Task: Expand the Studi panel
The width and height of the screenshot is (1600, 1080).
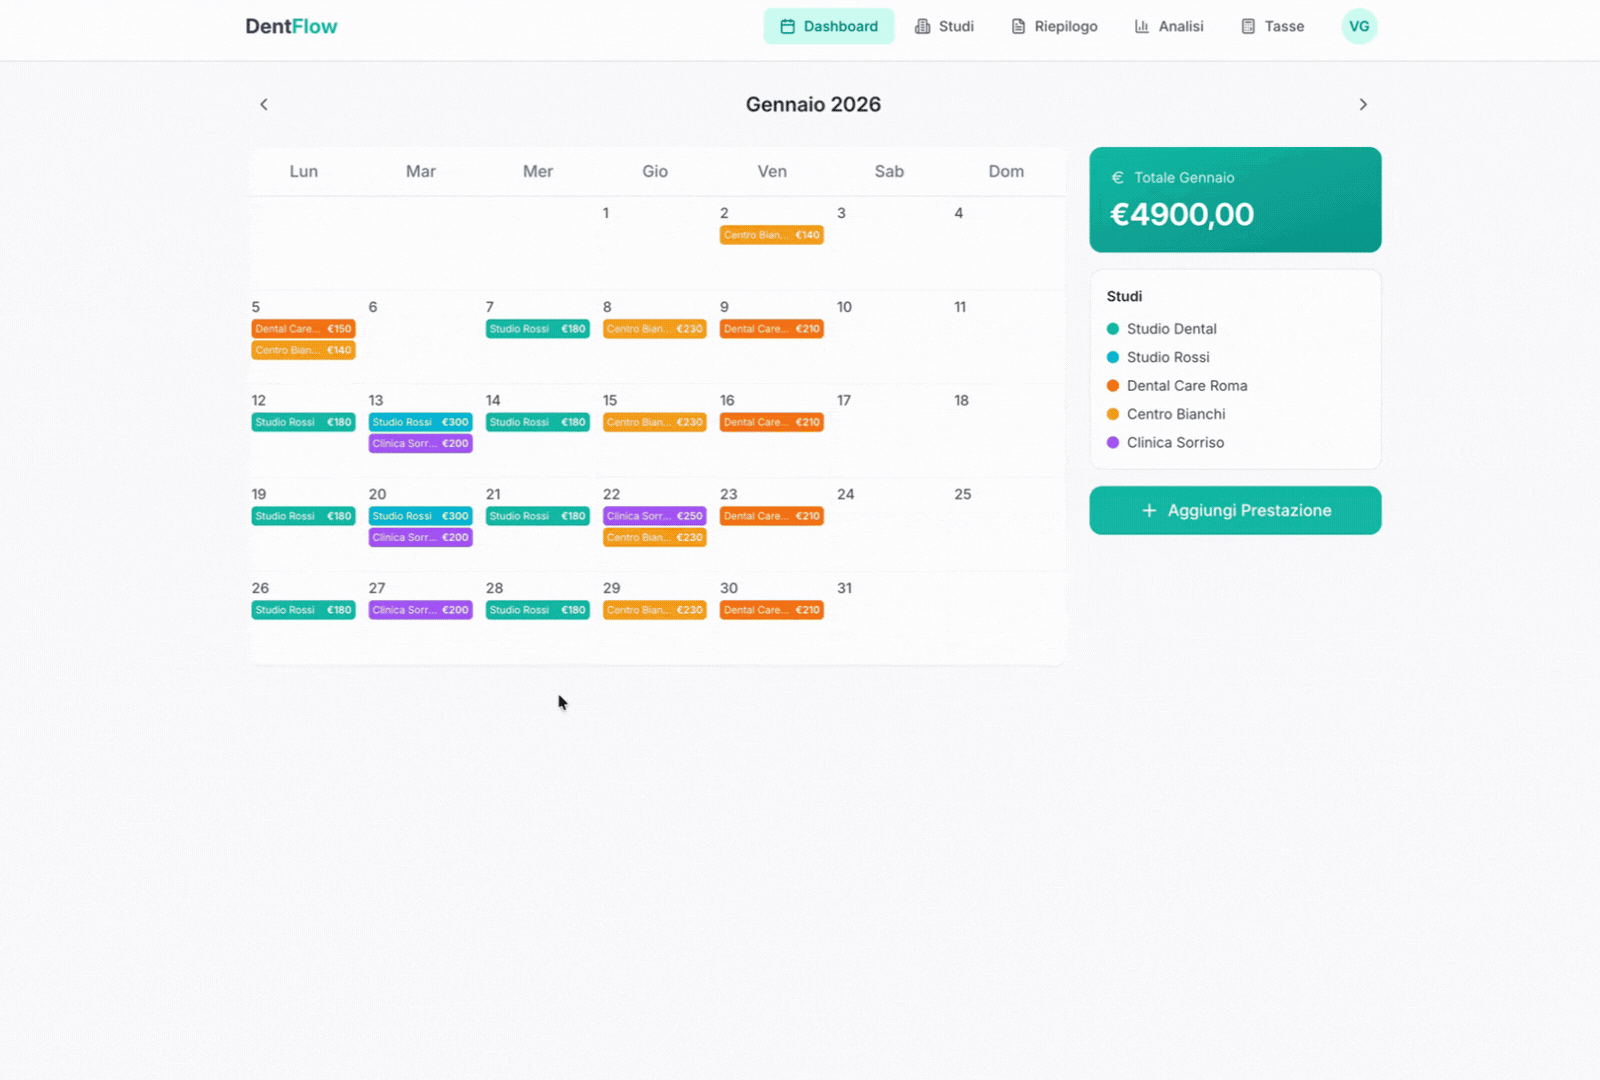Action: coord(1124,296)
